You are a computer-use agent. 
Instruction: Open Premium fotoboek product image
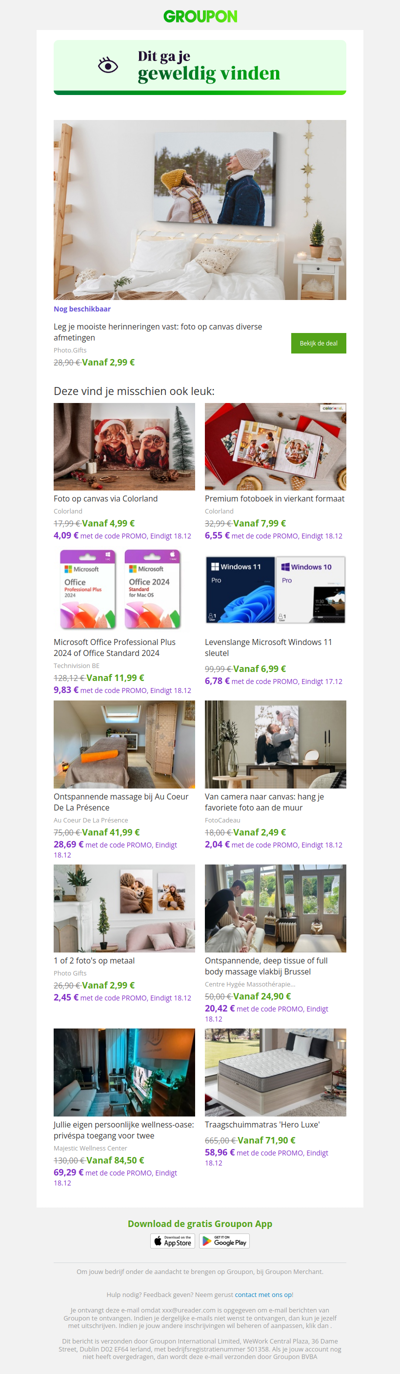(275, 447)
